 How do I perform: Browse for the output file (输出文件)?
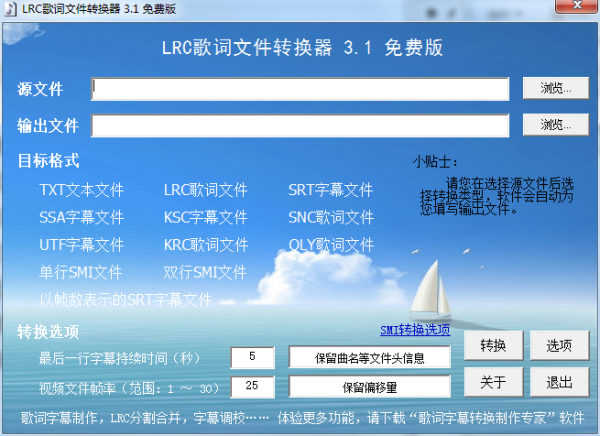pos(556,124)
